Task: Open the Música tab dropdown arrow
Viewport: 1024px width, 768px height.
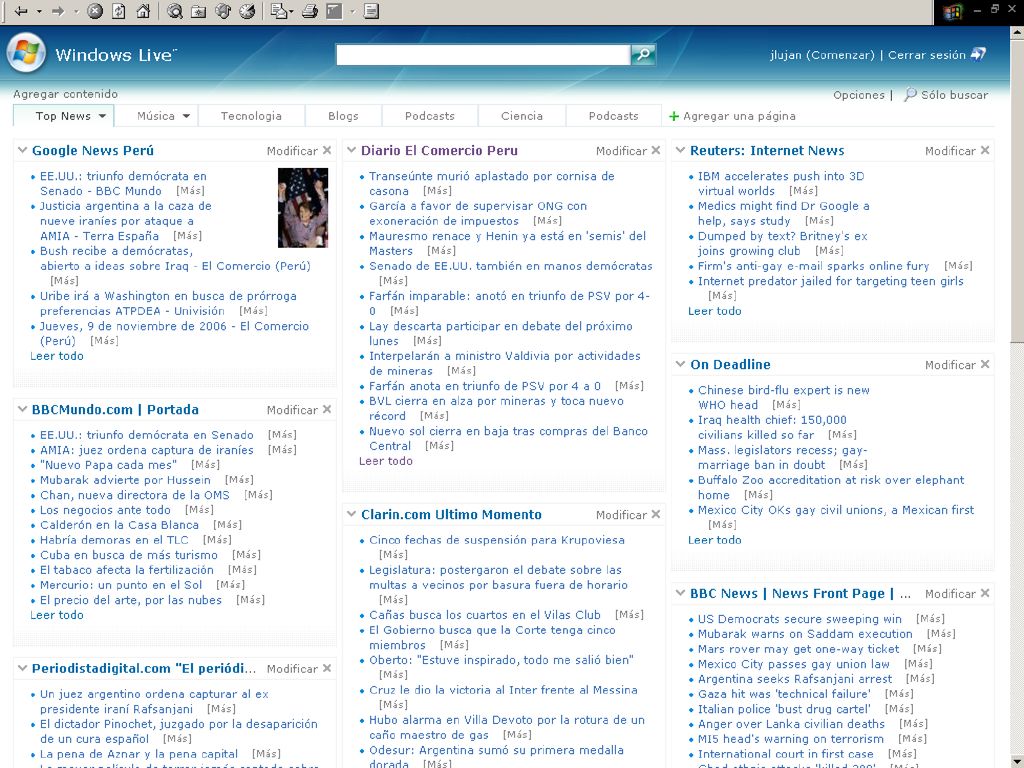Action: (x=186, y=116)
